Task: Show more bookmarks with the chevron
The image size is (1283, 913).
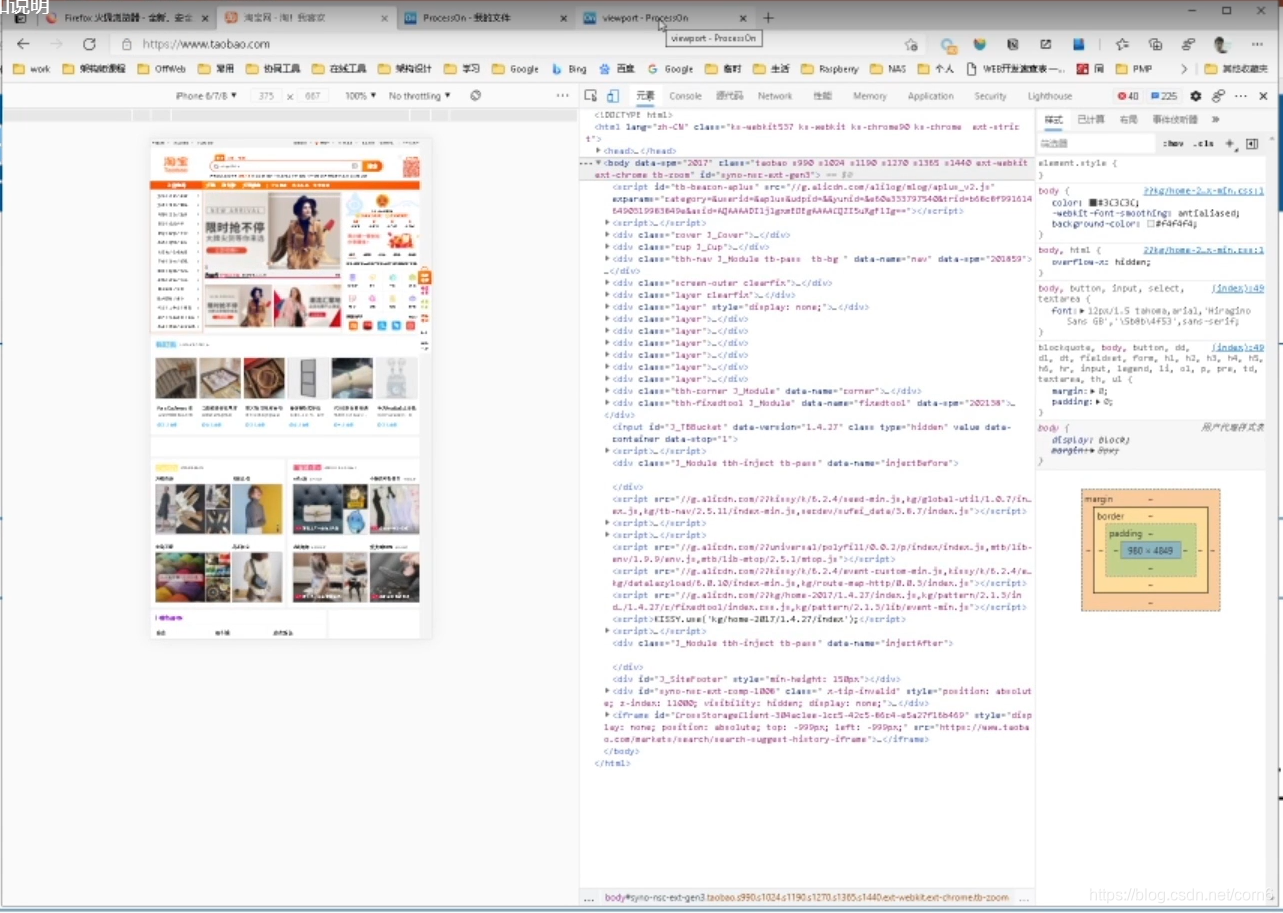Action: pyautogui.click(x=1184, y=69)
